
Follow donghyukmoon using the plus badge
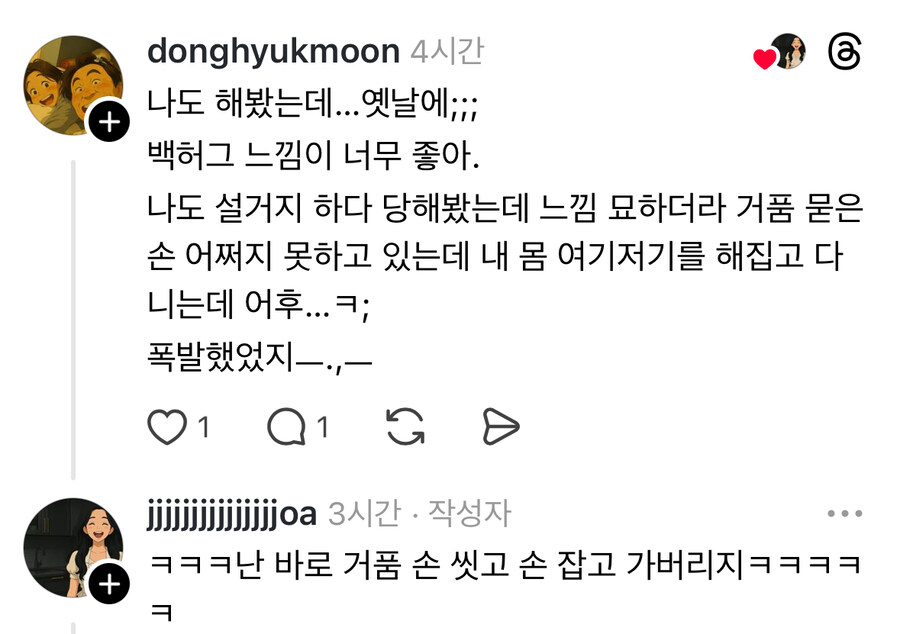point(109,121)
